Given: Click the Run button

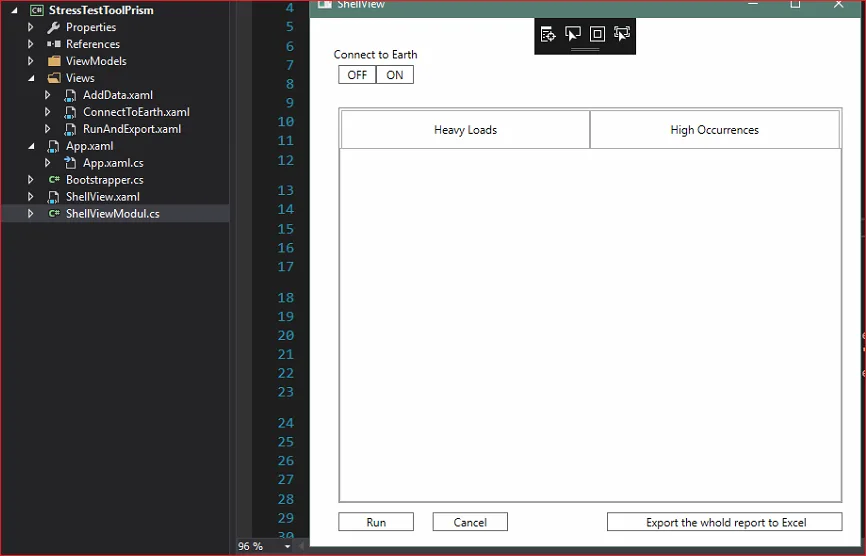Looking at the screenshot, I should tap(376, 522).
